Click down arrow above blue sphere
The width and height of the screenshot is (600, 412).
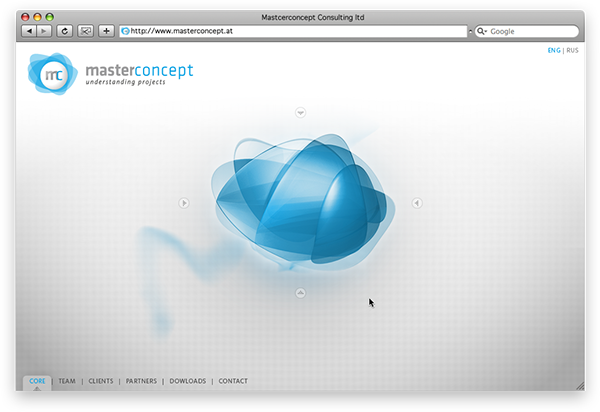(300, 112)
